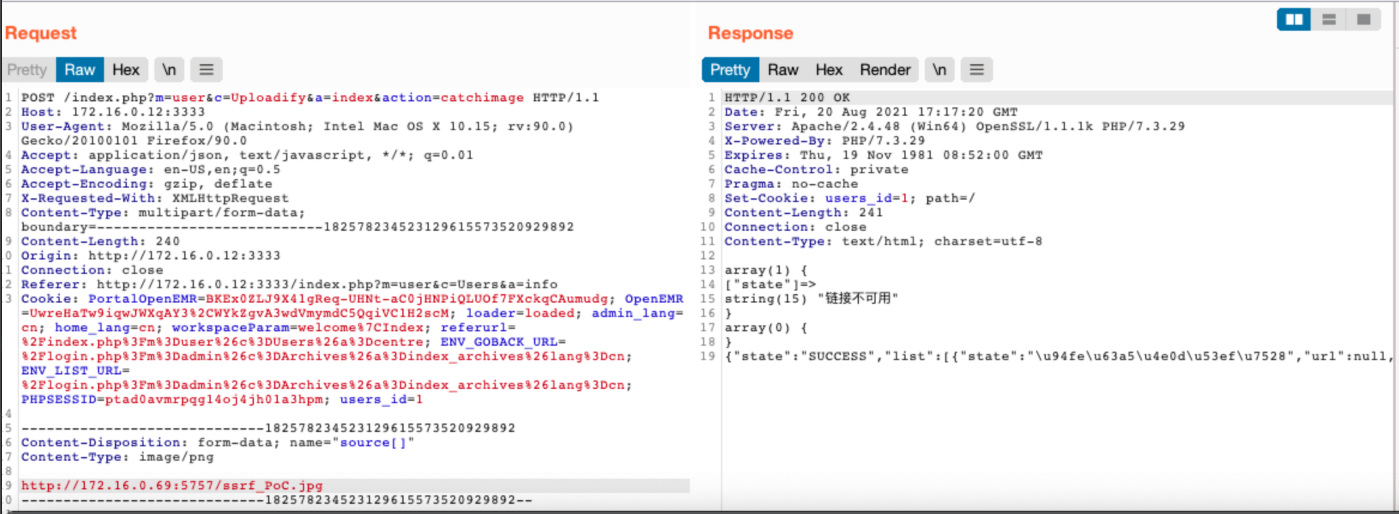
Task: Click the User-Agent: Mozilla/5.0 header line
Action: point(297,126)
